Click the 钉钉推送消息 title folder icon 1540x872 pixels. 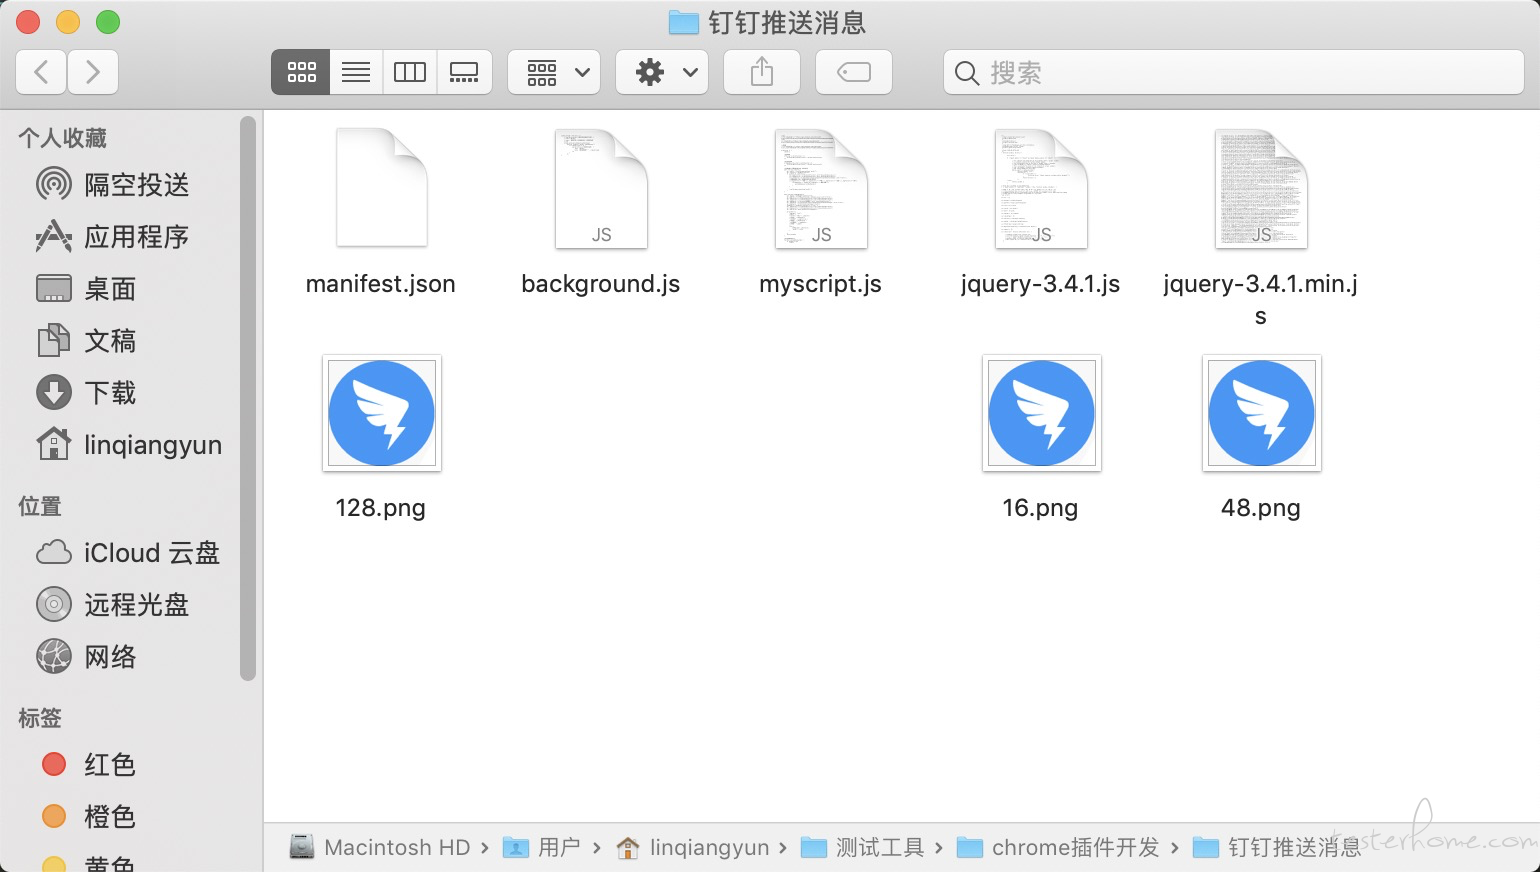[684, 22]
